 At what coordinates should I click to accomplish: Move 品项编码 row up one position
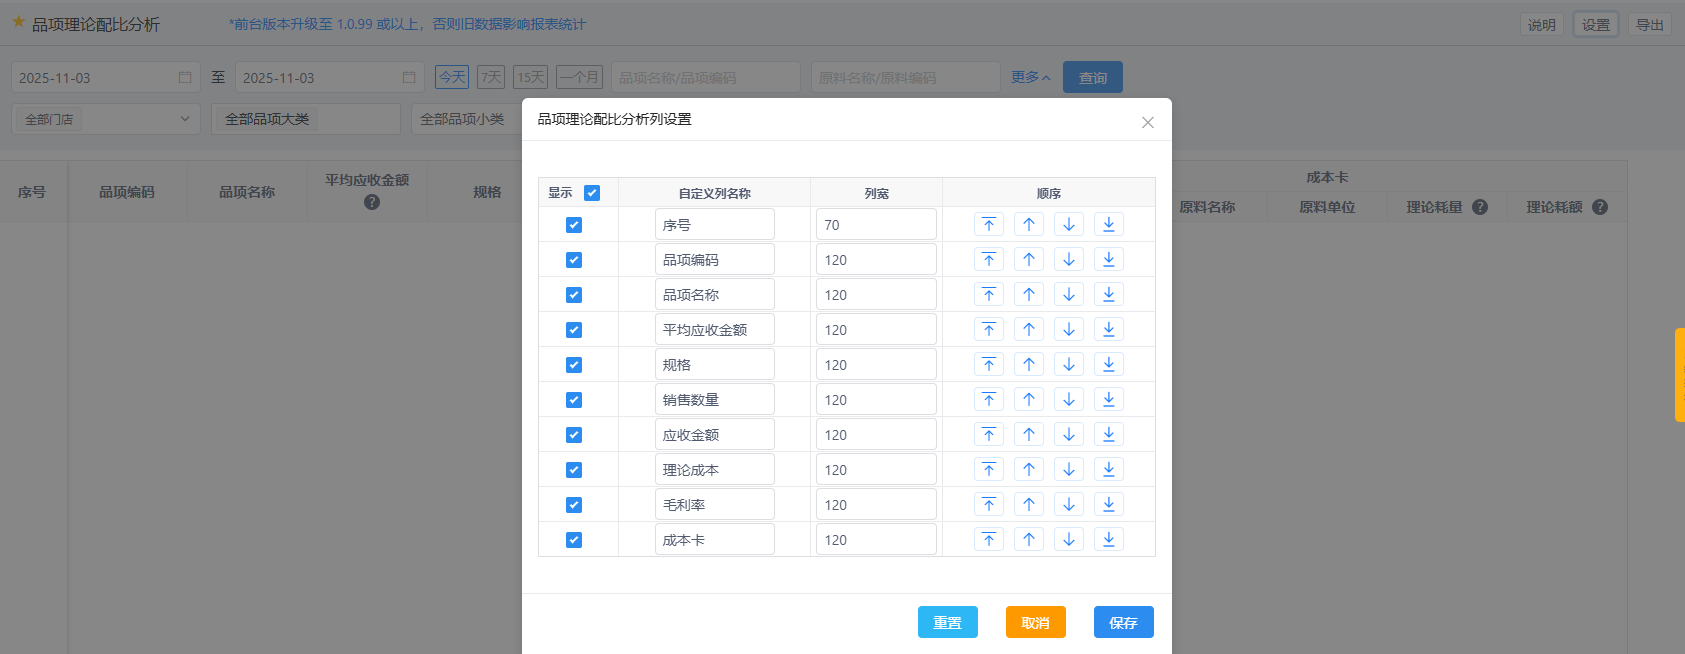(1029, 260)
